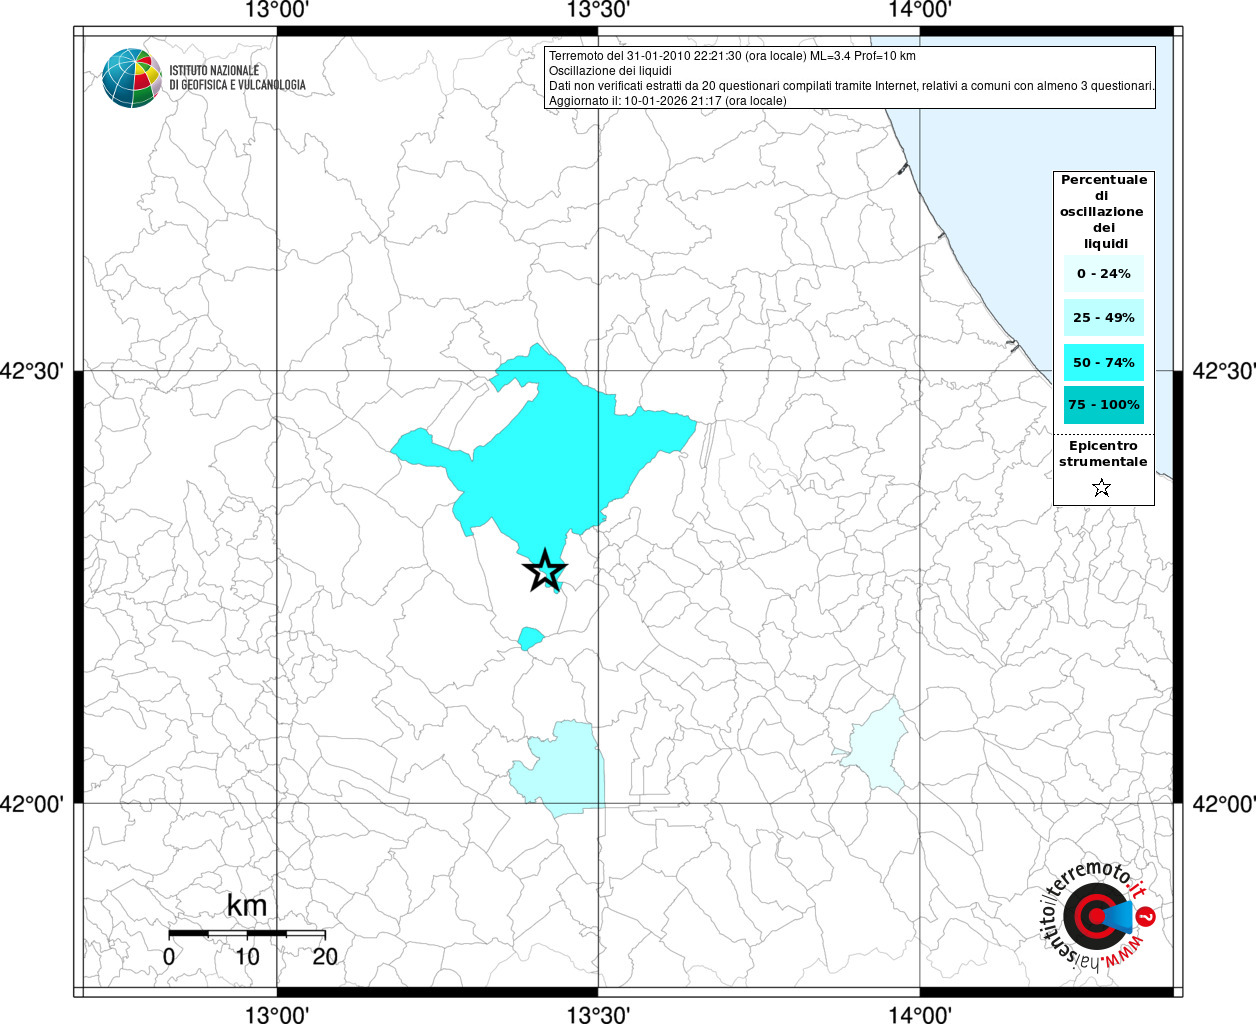Click the 'Aggiornato il: 10-01-2026' line
The image size is (1256, 1024).
668,101
